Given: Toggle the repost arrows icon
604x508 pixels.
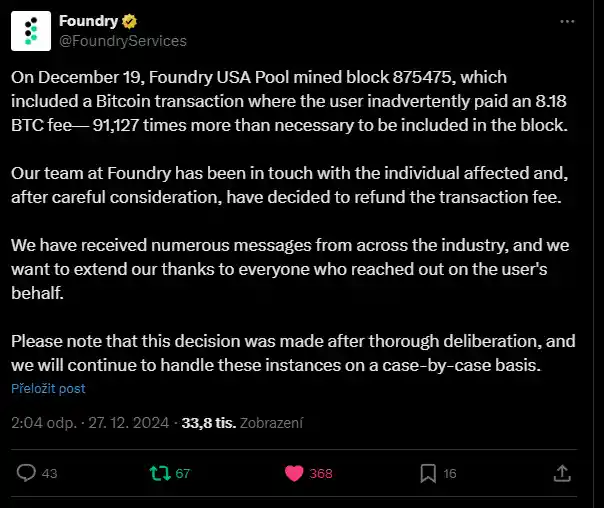Looking at the screenshot, I should [x=160, y=473].
